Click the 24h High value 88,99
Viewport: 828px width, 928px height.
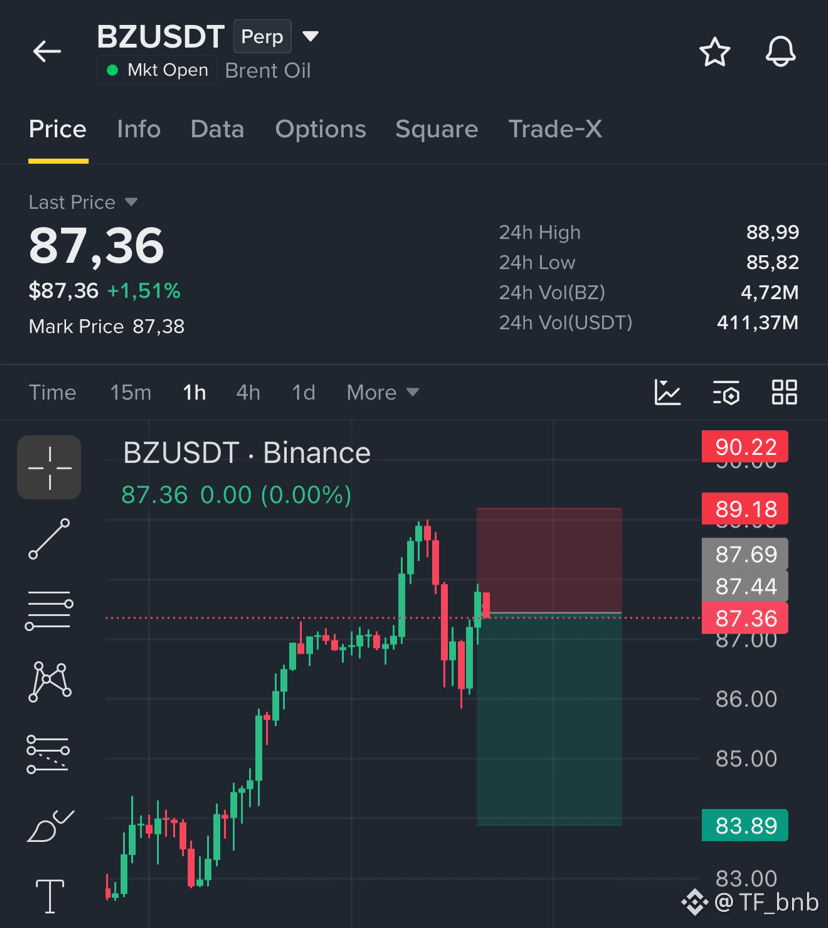tap(772, 232)
